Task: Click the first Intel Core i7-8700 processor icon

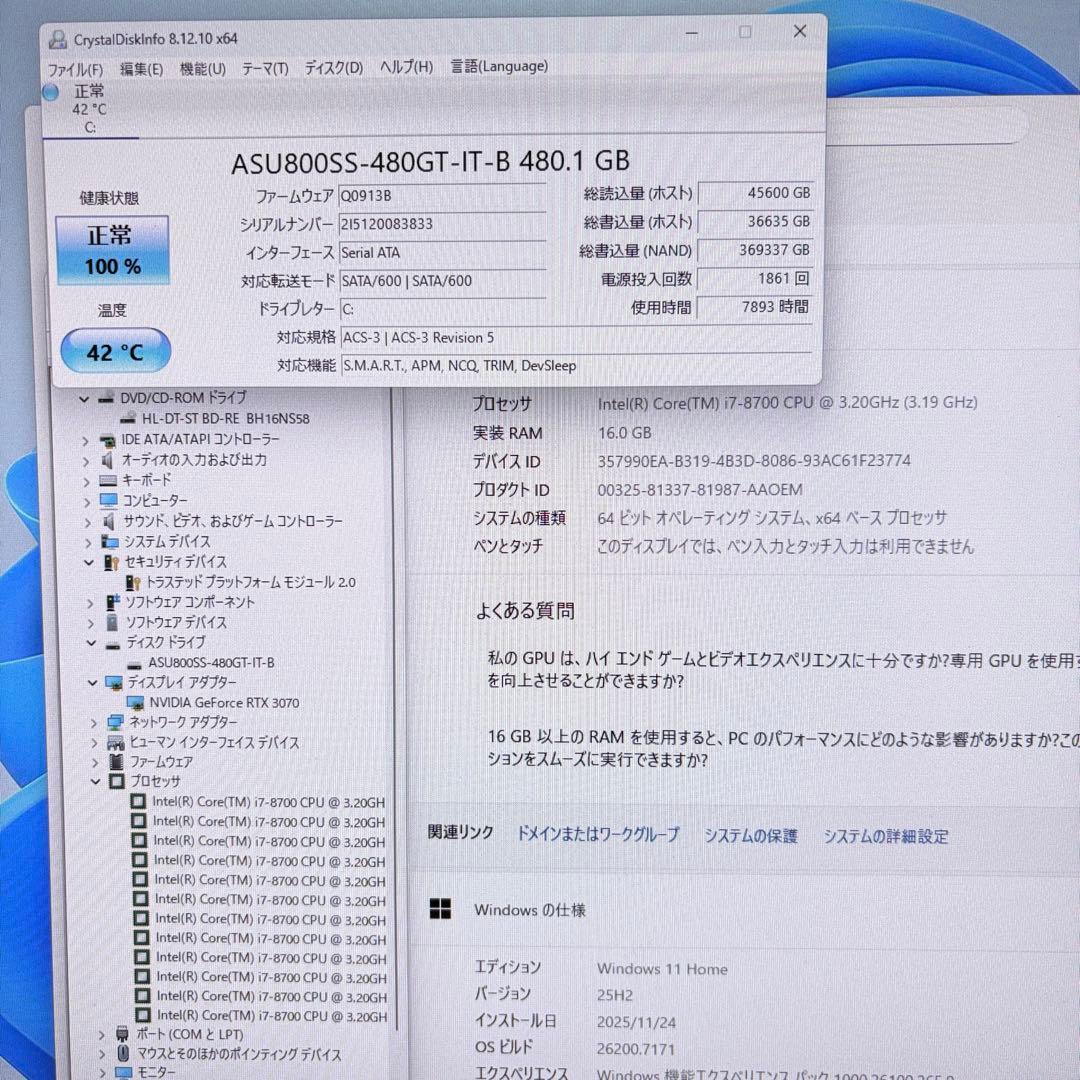Action: [x=139, y=801]
